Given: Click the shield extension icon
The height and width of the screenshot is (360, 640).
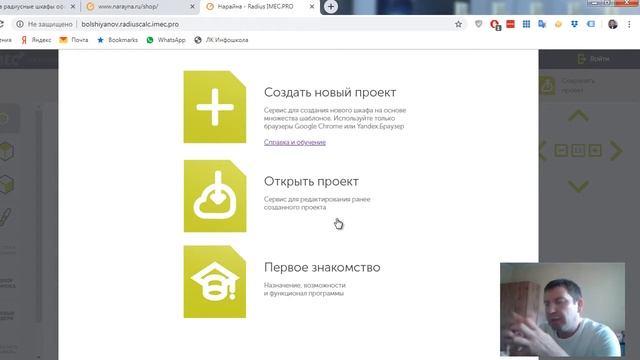Looking at the screenshot, I should point(478,24).
